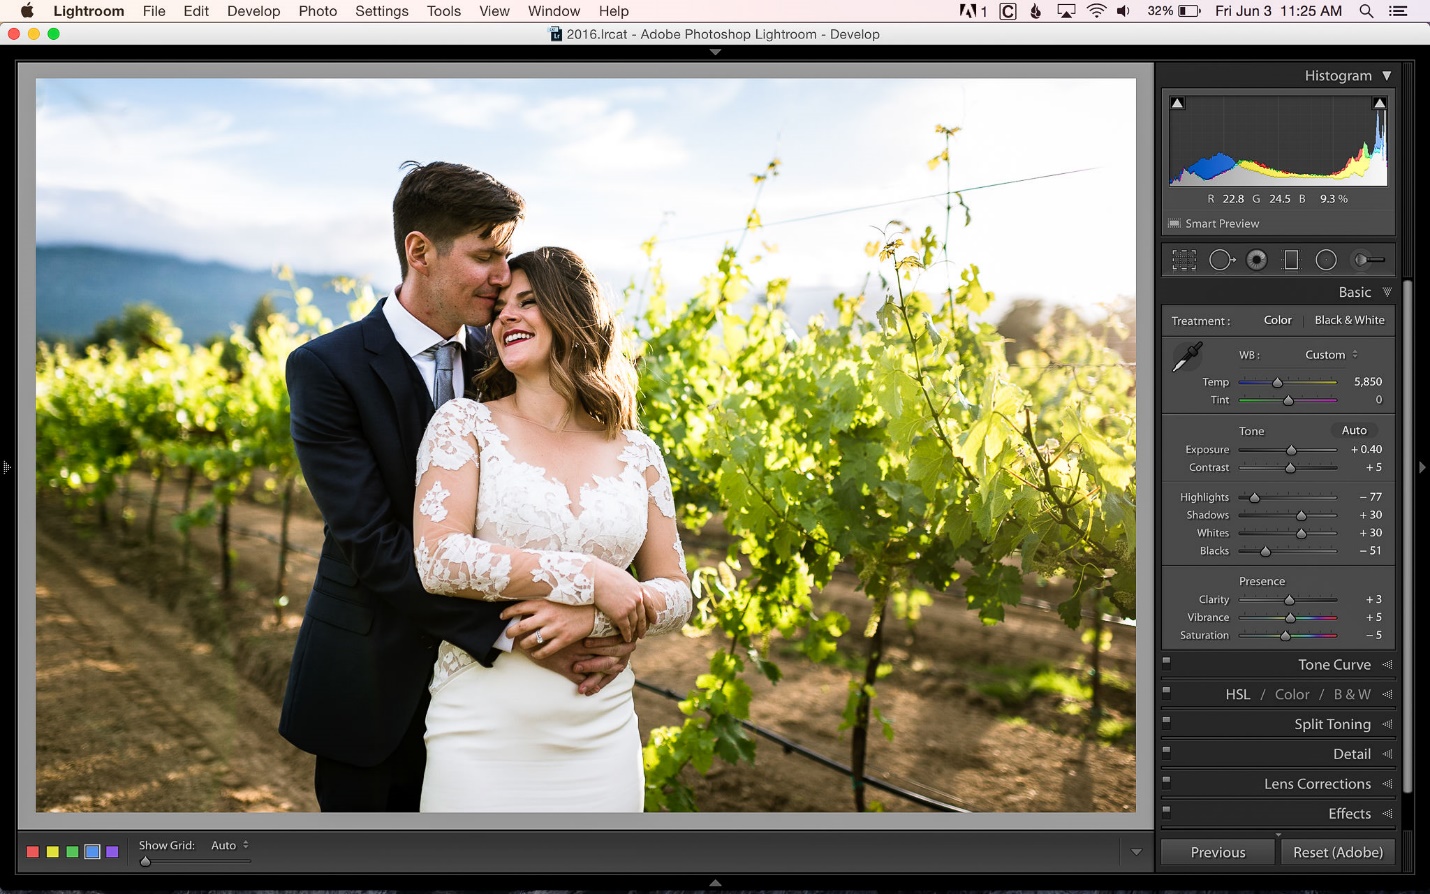Select the Radial Filter tool
The height and width of the screenshot is (894, 1430).
[x=1326, y=260]
